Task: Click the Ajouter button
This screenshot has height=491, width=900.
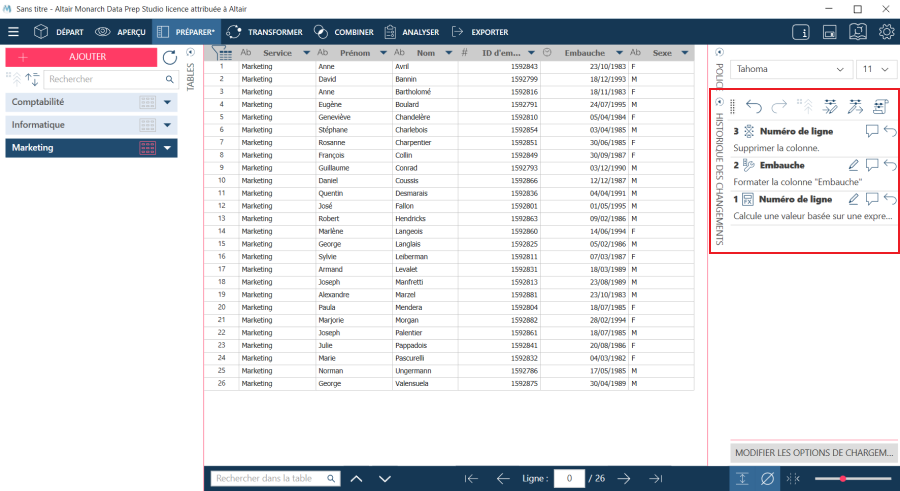Action: 81,57
